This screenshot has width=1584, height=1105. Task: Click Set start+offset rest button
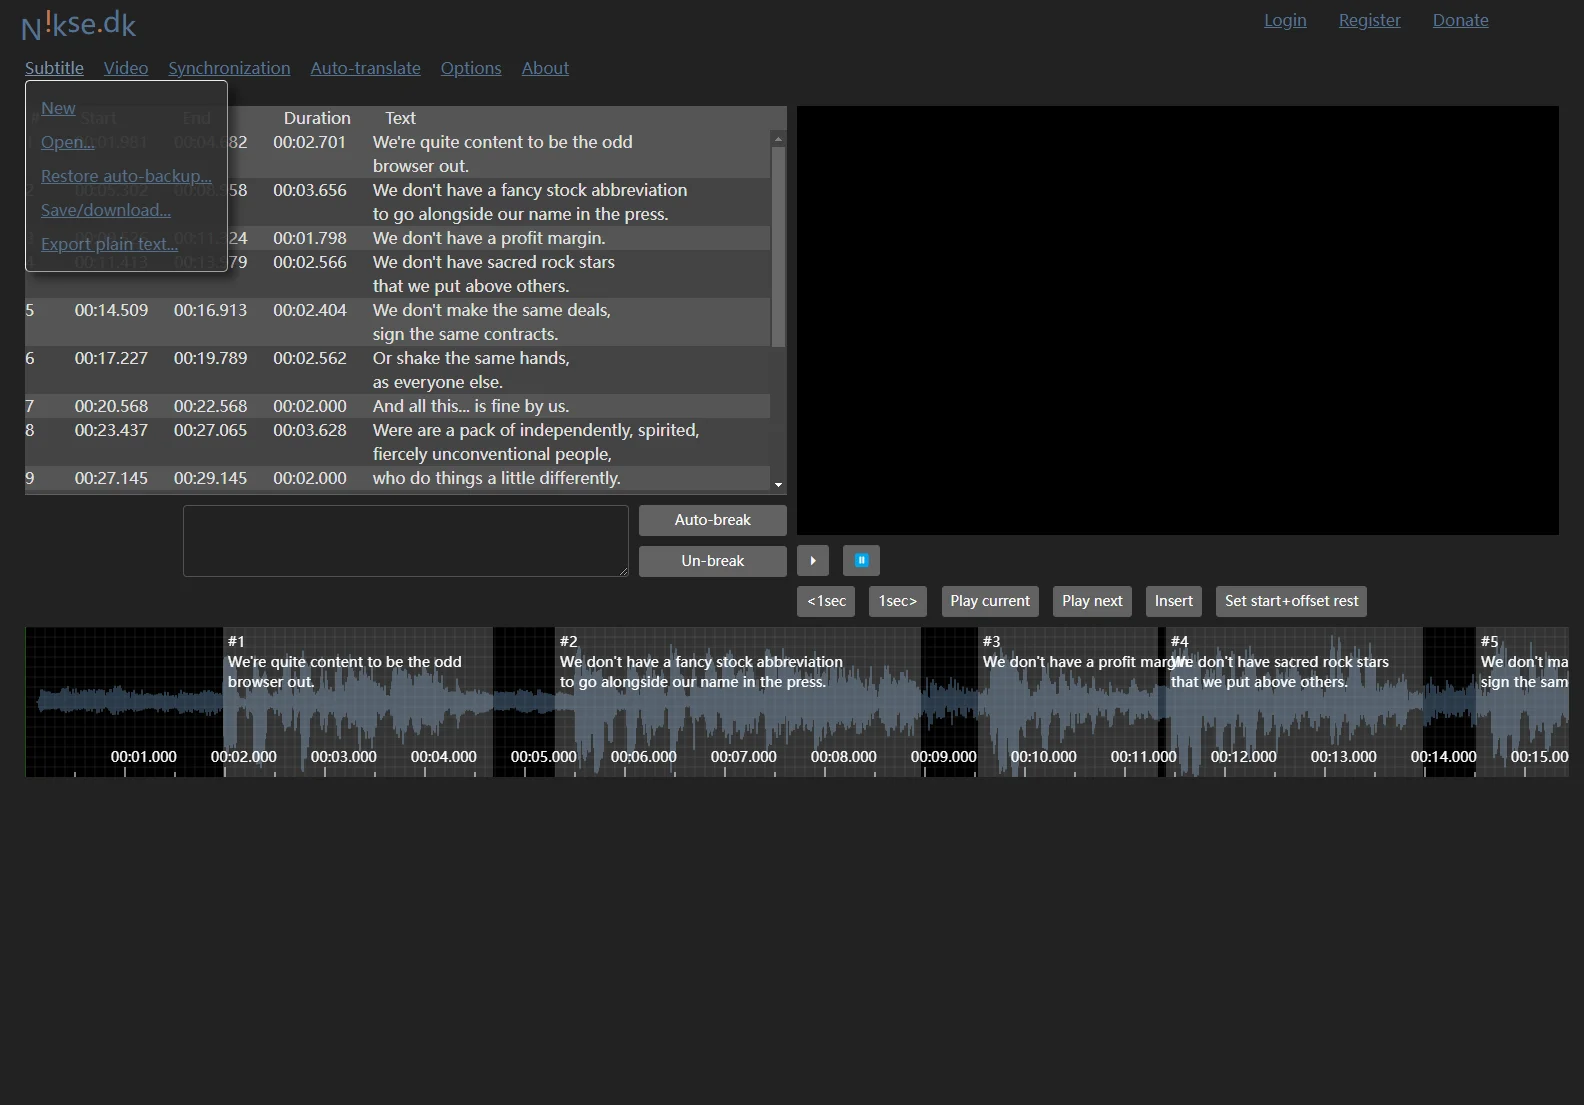[x=1292, y=601]
